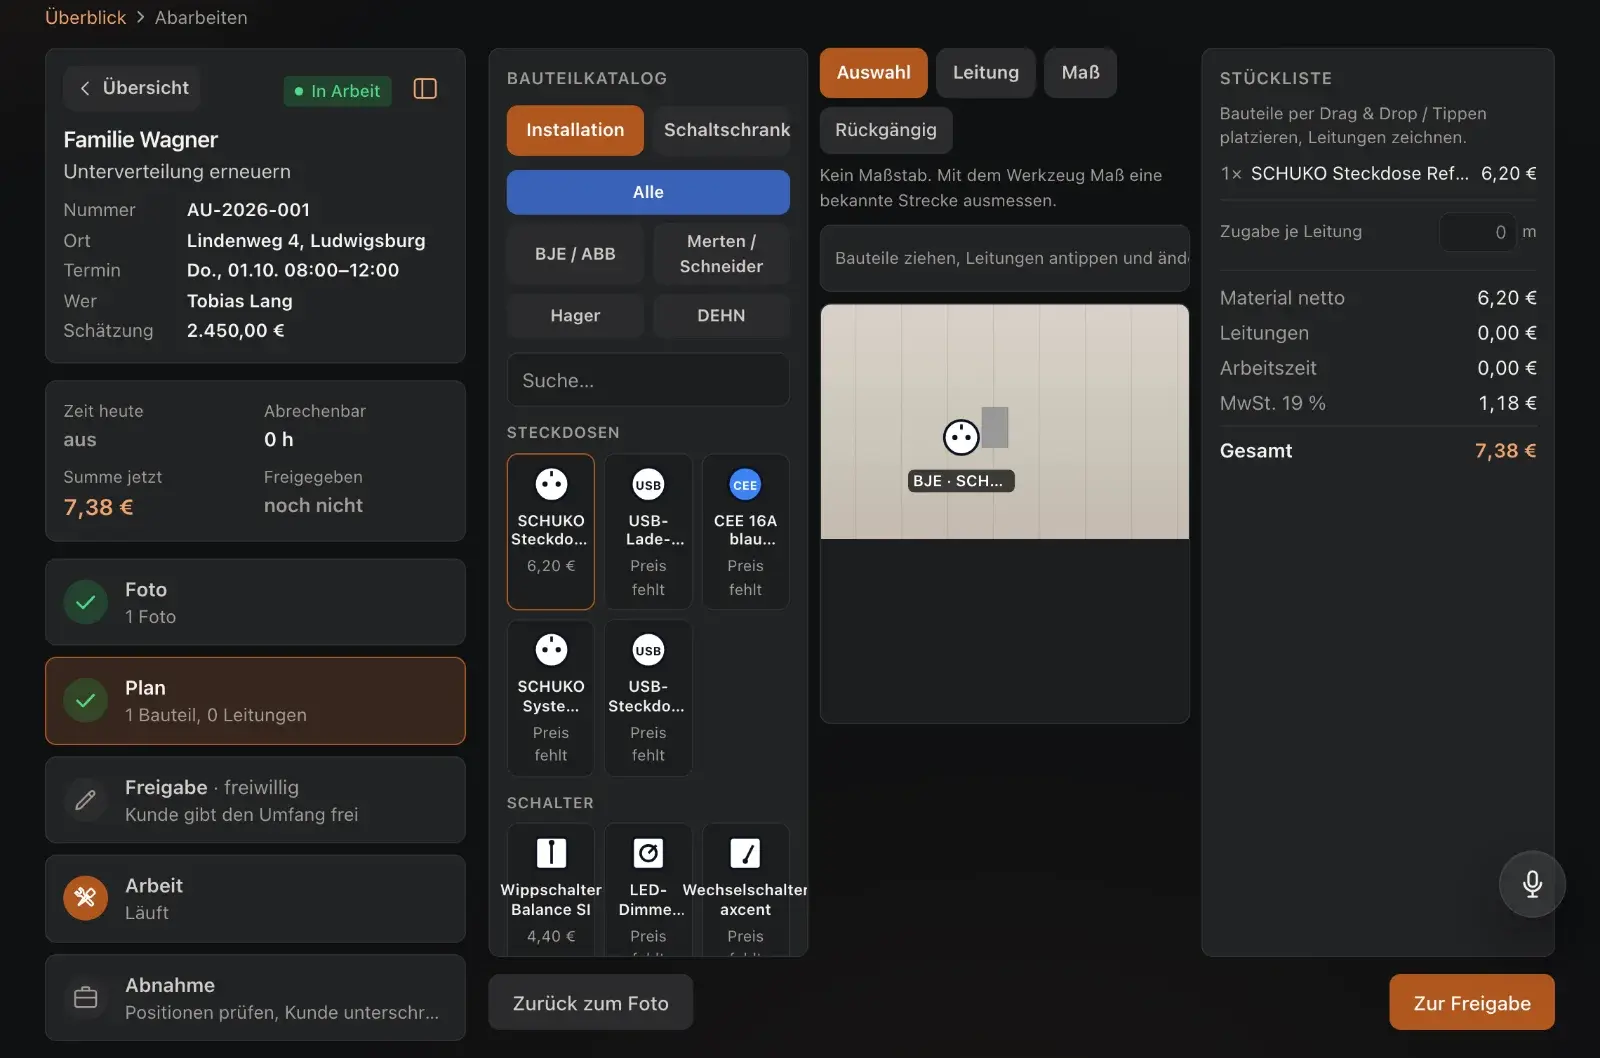Filter catalog by Merten / Schneider

(x=721, y=254)
